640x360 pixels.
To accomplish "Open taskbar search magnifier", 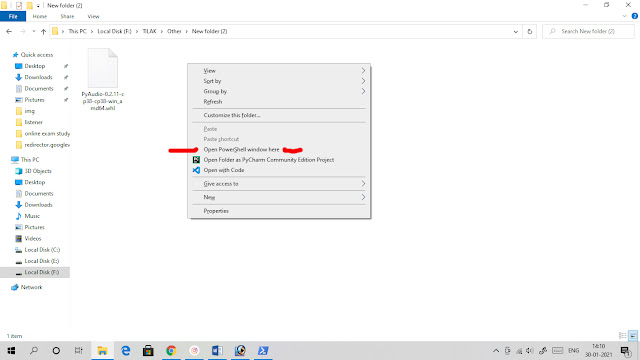I will click(x=34, y=351).
